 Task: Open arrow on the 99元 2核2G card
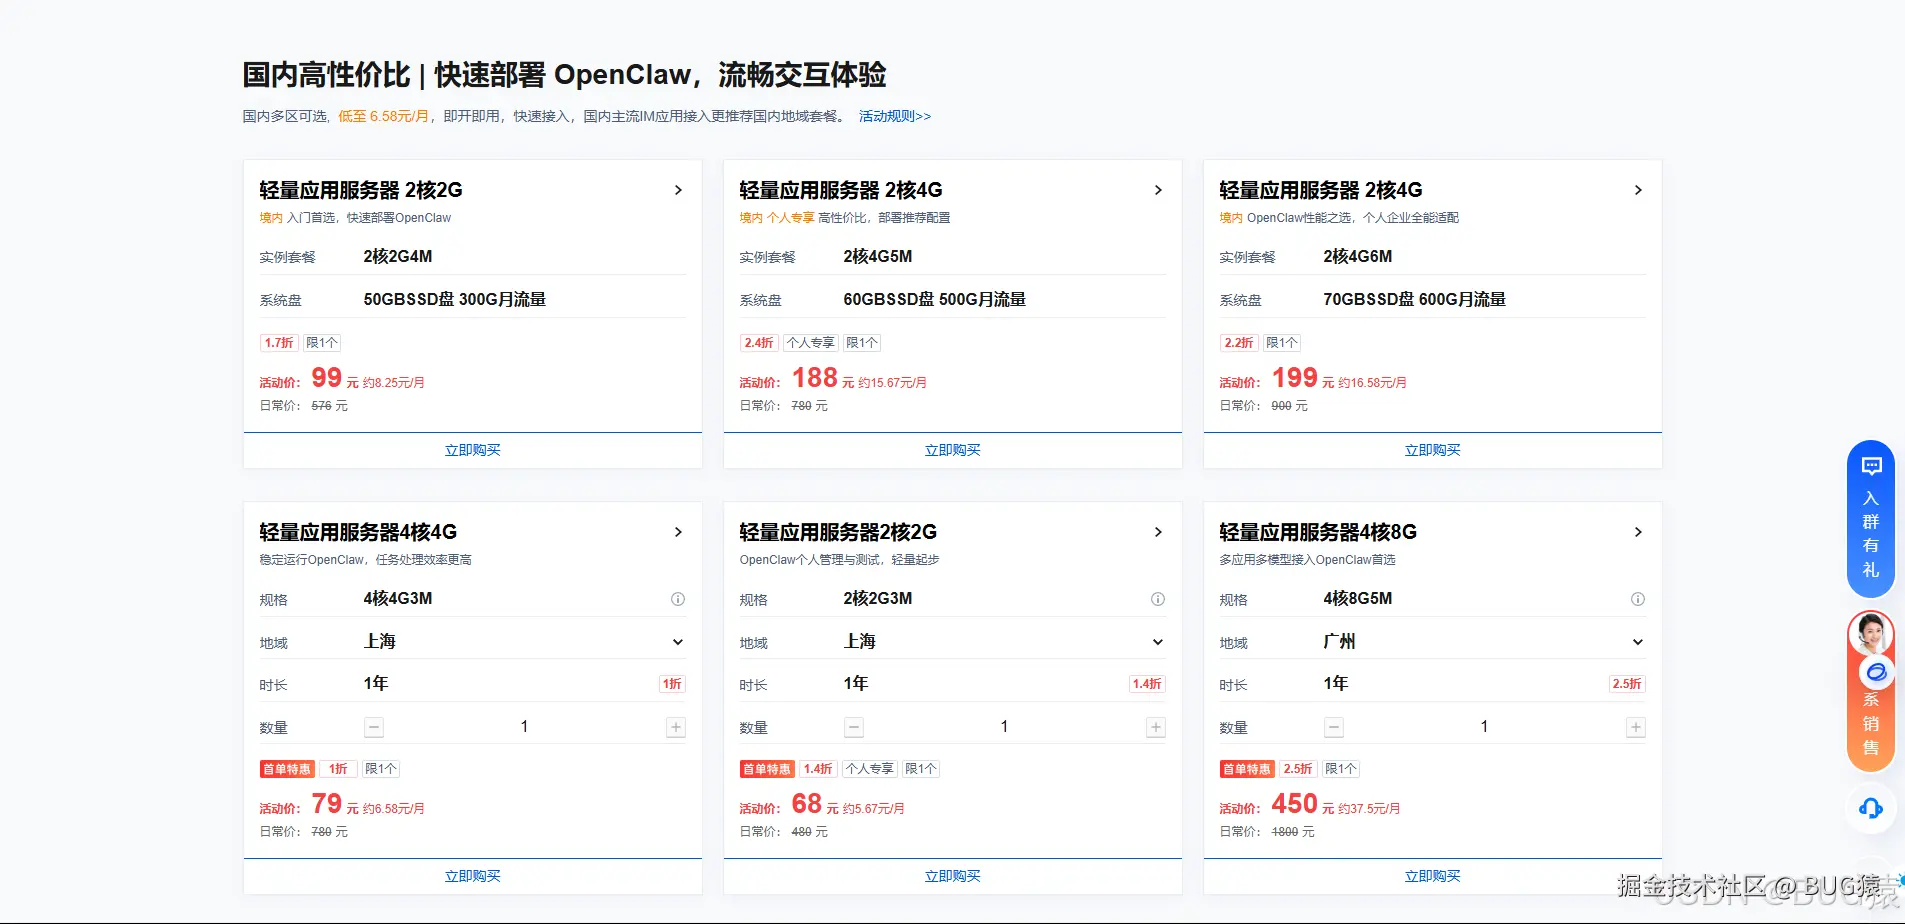(678, 190)
